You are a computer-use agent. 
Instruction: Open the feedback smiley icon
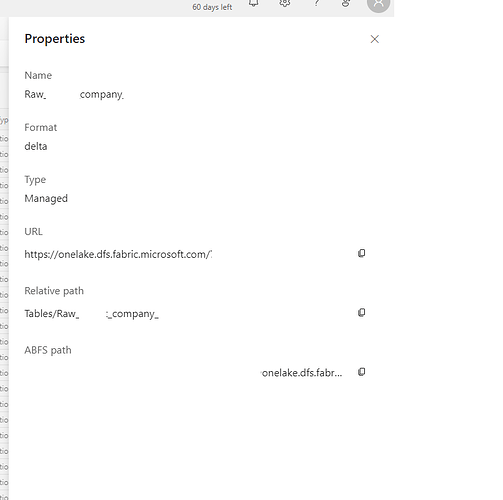coord(346,3)
